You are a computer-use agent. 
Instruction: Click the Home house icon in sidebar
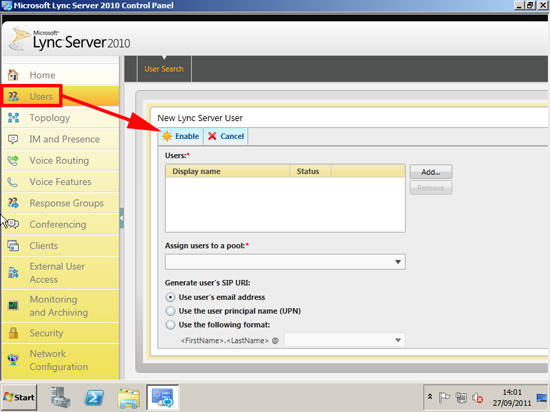coord(13,75)
